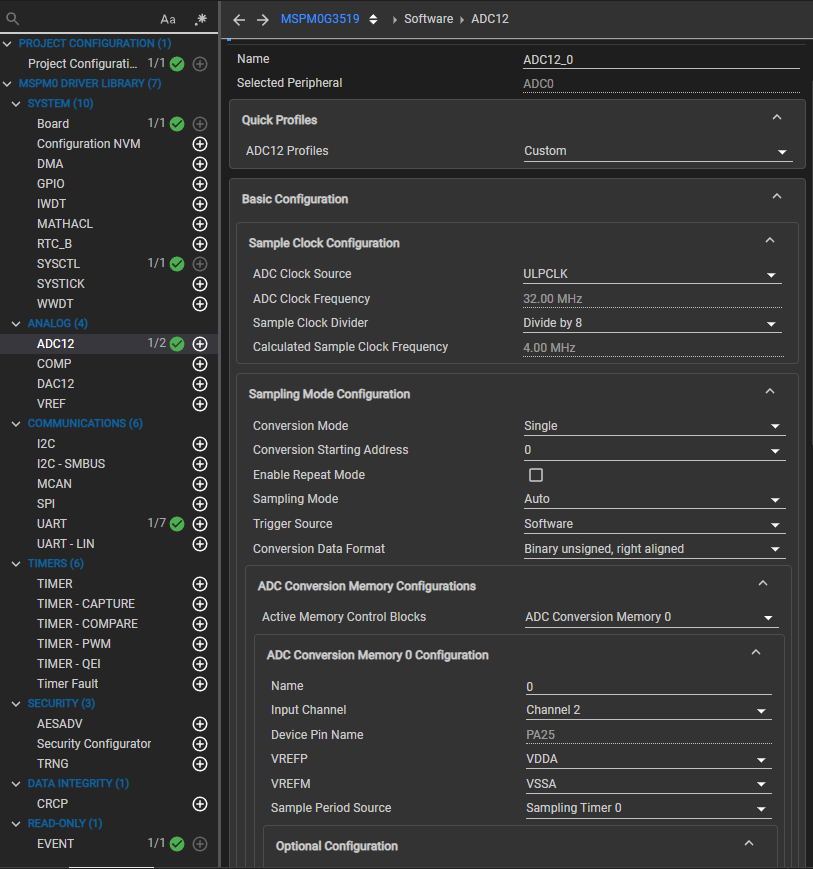Image resolution: width=813 pixels, height=869 pixels.
Task: Select the ADC12 module in tree
Action: point(55,344)
